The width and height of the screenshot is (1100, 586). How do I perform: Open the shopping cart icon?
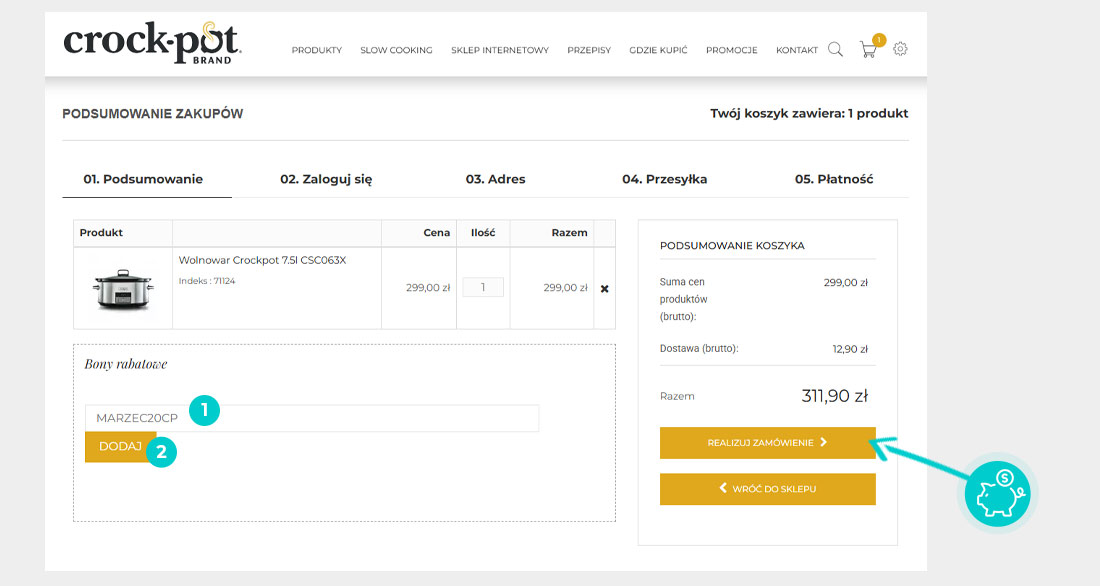point(868,49)
